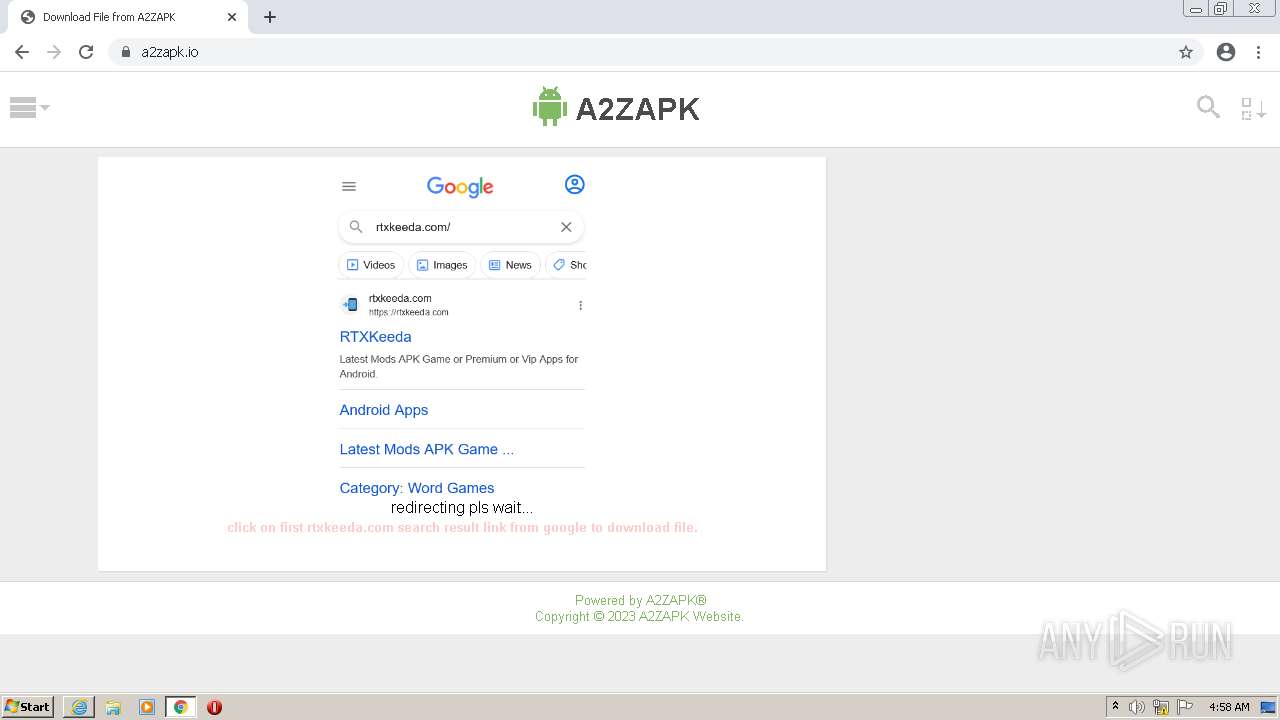
Task: Clear the search with the X icon
Action: tap(566, 227)
